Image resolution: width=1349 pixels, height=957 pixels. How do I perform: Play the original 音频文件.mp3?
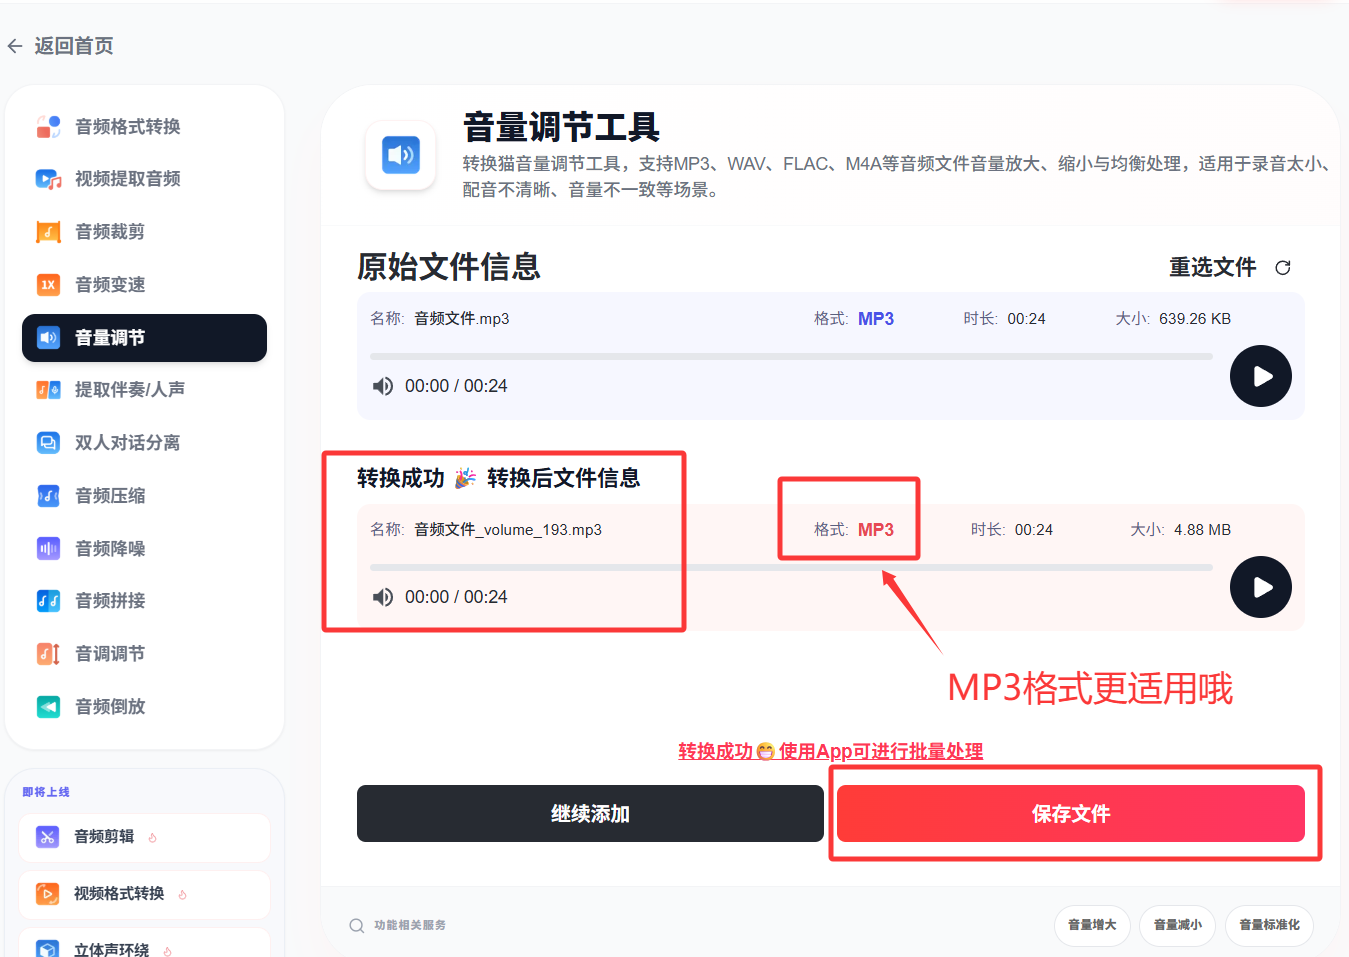coord(1260,376)
